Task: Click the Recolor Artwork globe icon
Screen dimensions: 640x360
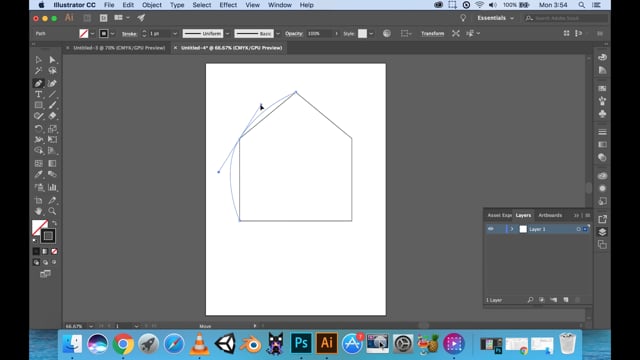Action: click(387, 33)
